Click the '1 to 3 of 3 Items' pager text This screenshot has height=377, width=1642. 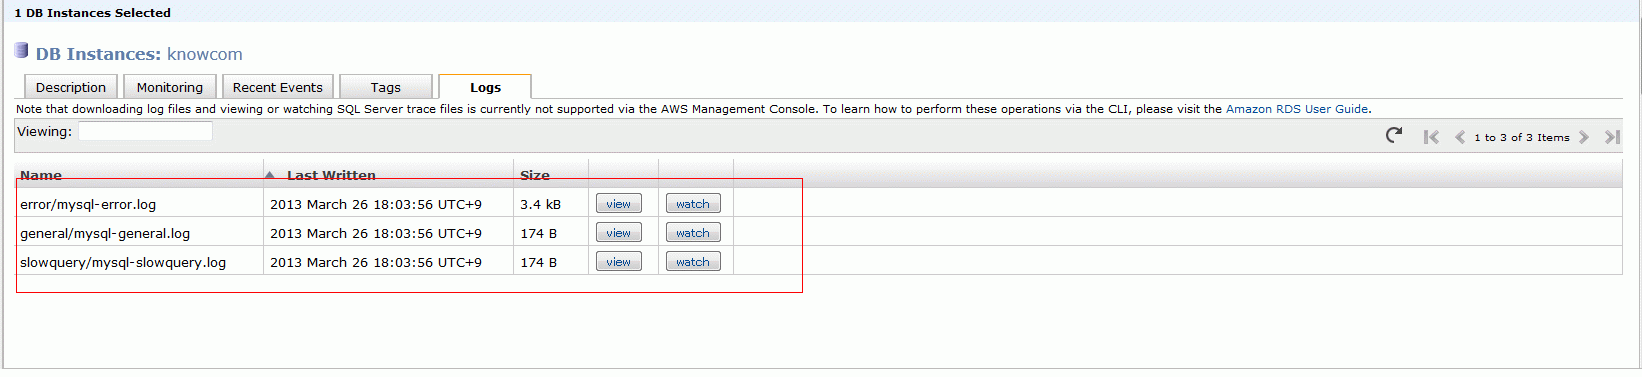(1521, 138)
